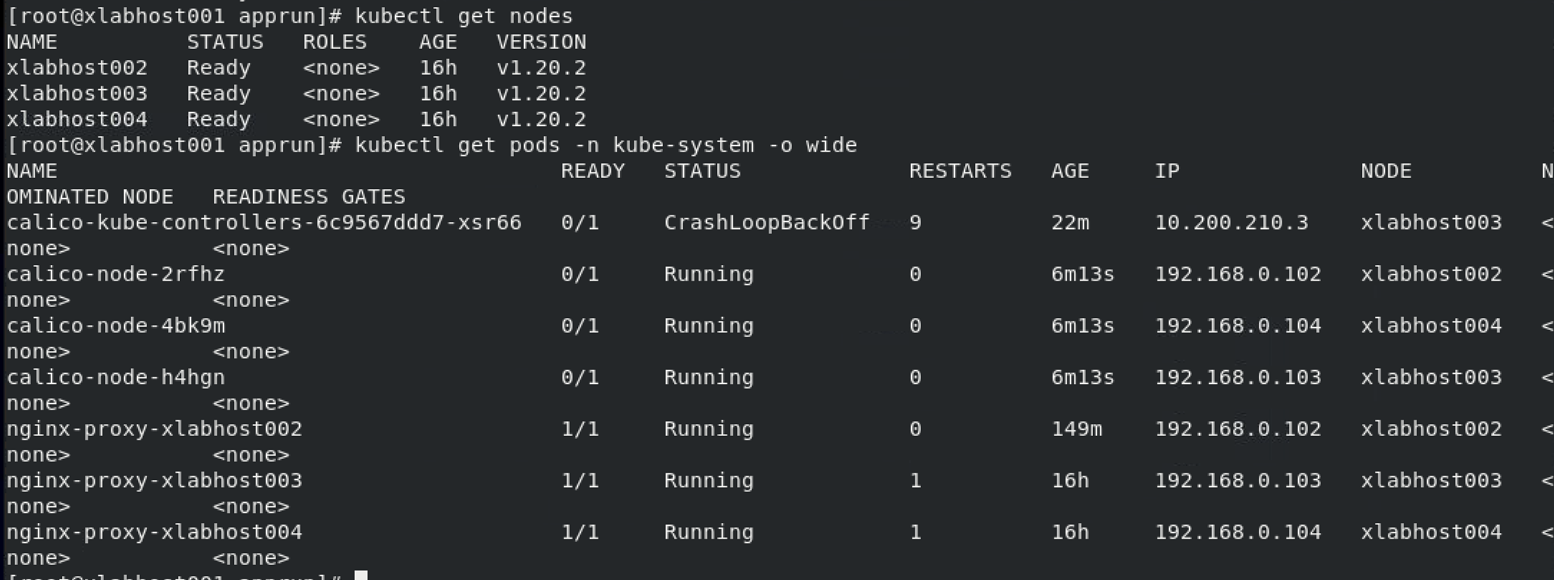1554x580 pixels.
Task: Click the 22m age value
Action: pos(1070,223)
